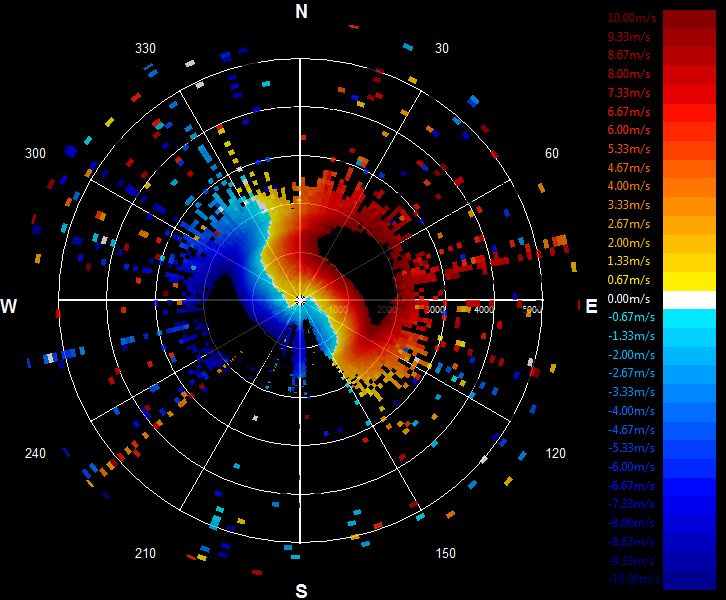This screenshot has height=600, width=726.
Task: Select the 120 degree azimuth label
Action: click(x=556, y=453)
